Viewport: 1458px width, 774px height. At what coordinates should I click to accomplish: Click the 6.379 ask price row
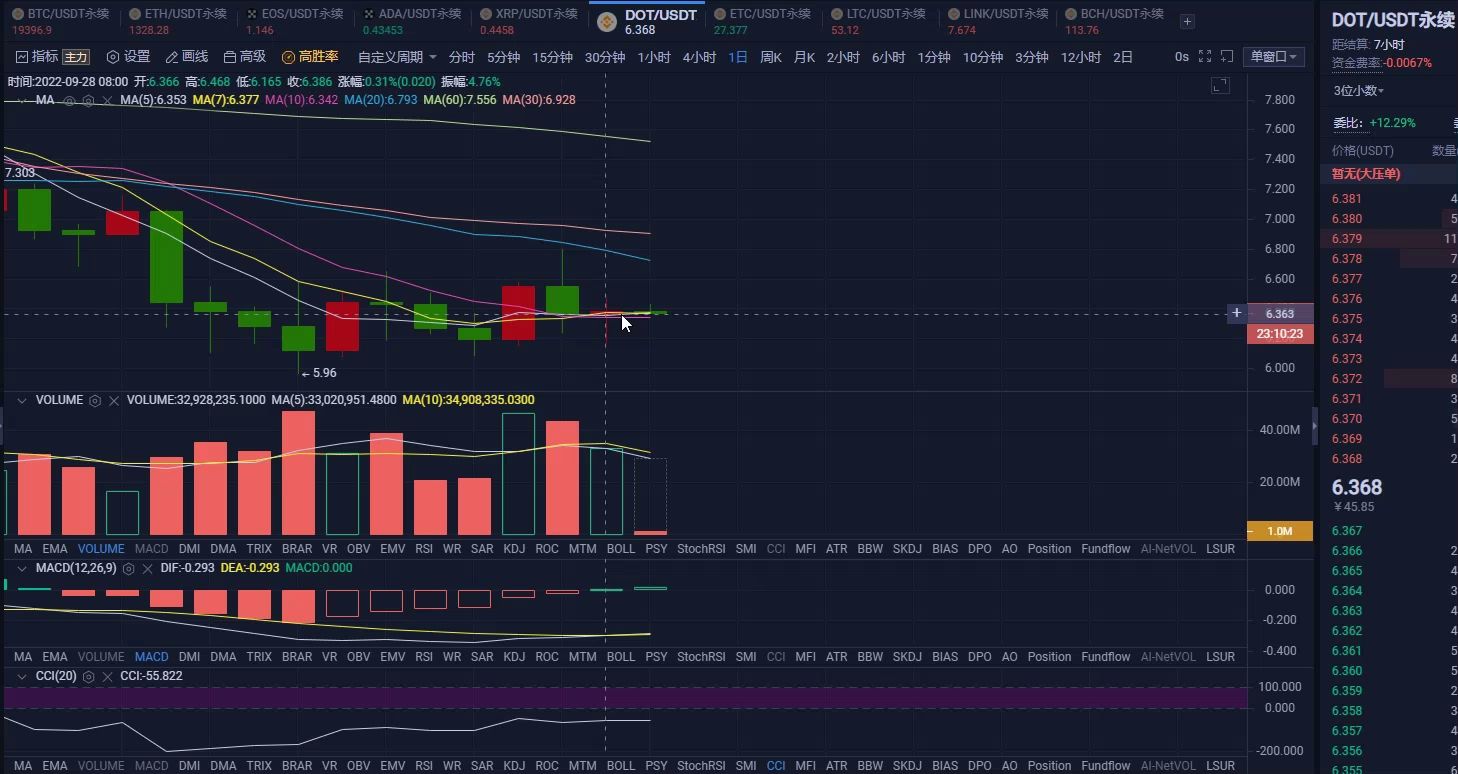1394,239
